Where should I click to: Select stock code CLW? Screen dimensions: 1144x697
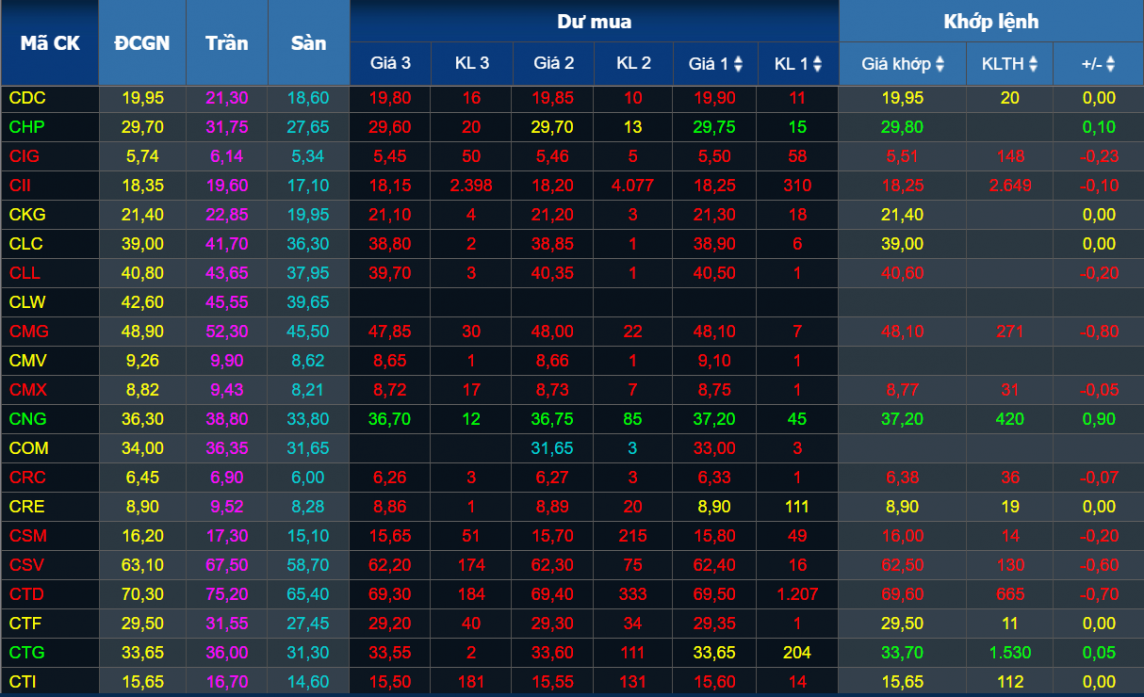tap(28, 302)
